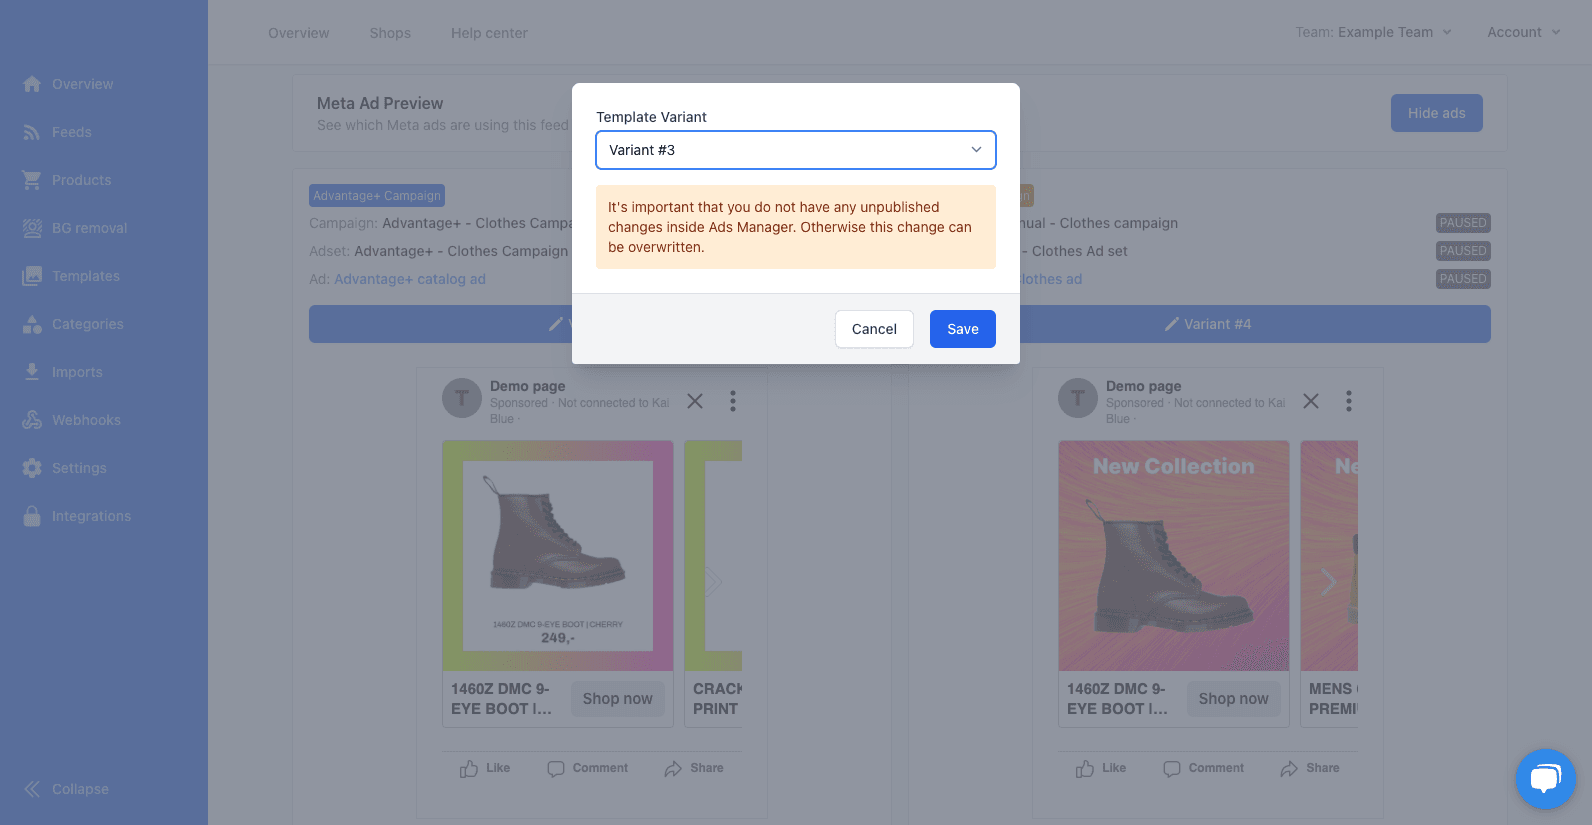The image size is (1592, 825).
Task: Click the Products cart icon
Action: coord(32,180)
